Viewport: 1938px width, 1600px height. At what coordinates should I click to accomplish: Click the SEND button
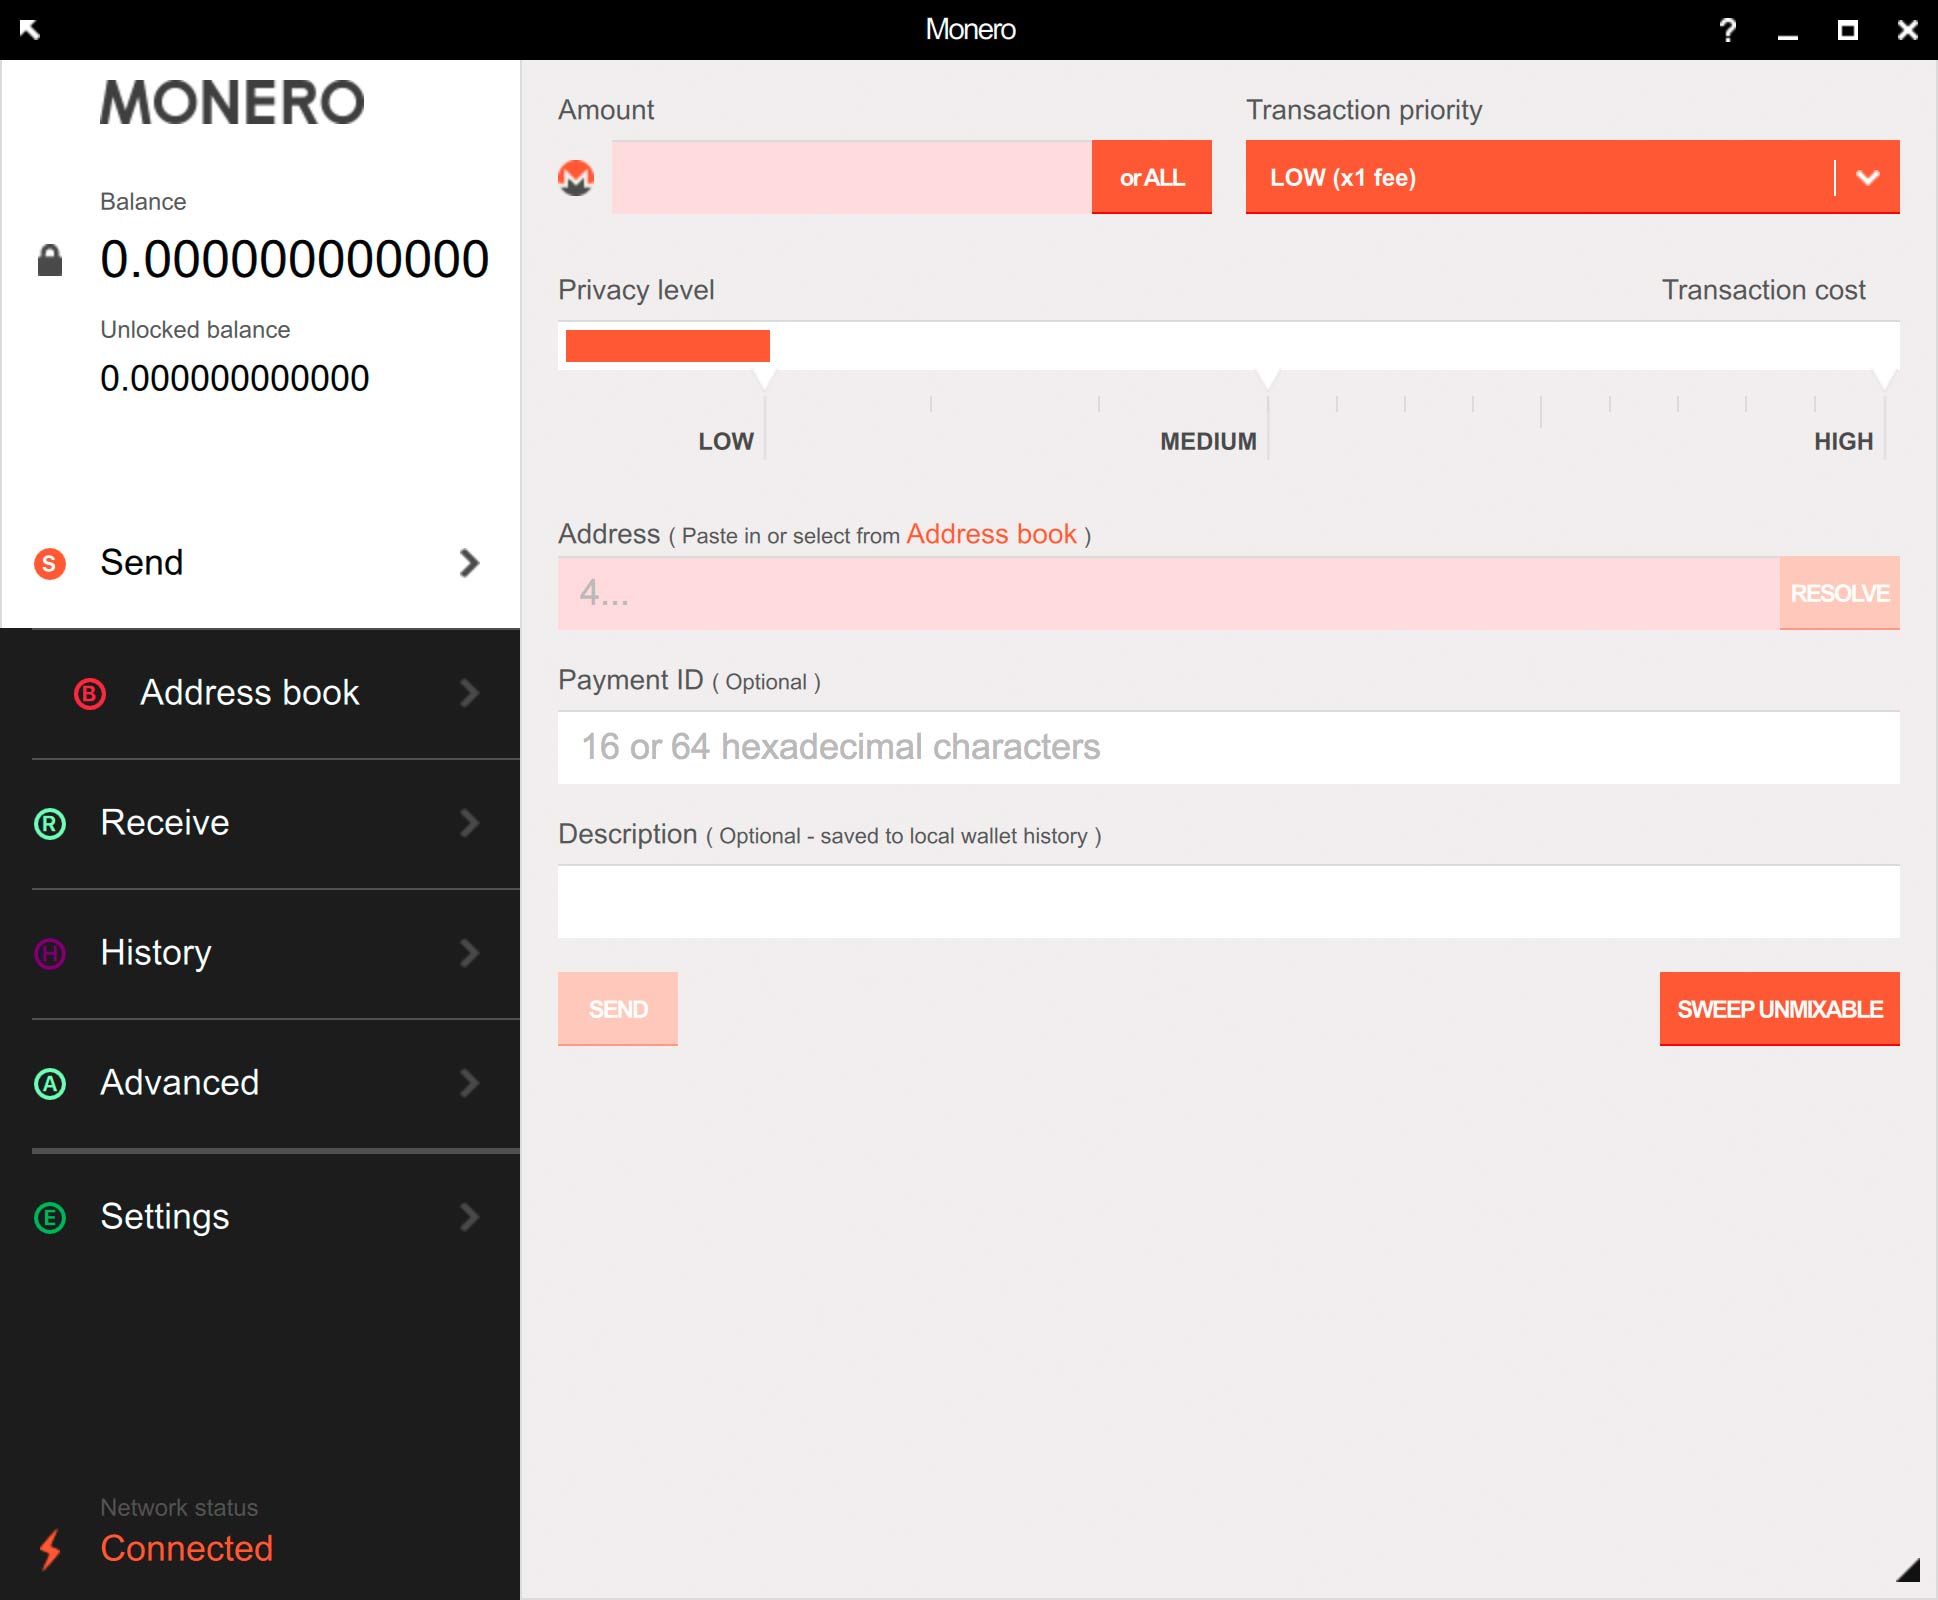point(618,1009)
